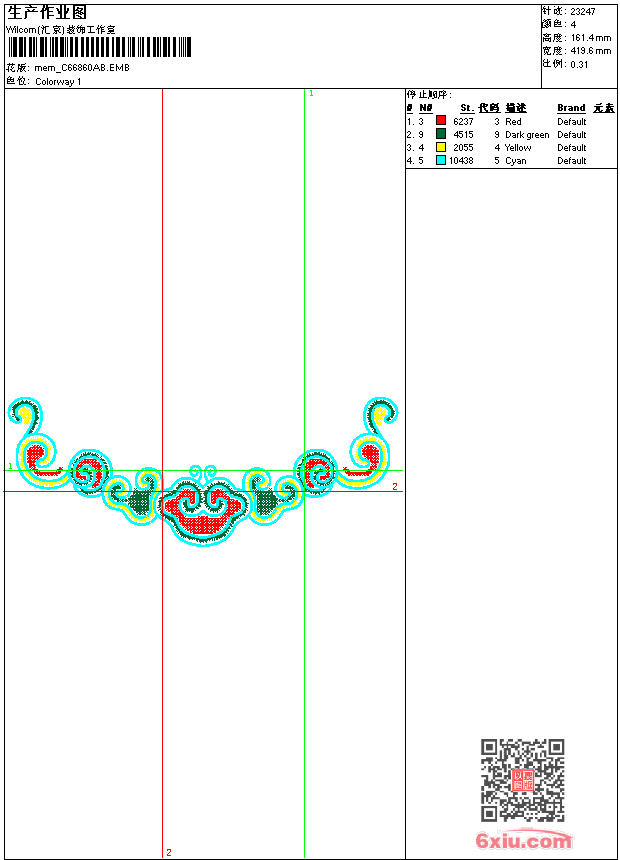
Task: Click the 停止顺序 heading
Action: click(429, 95)
